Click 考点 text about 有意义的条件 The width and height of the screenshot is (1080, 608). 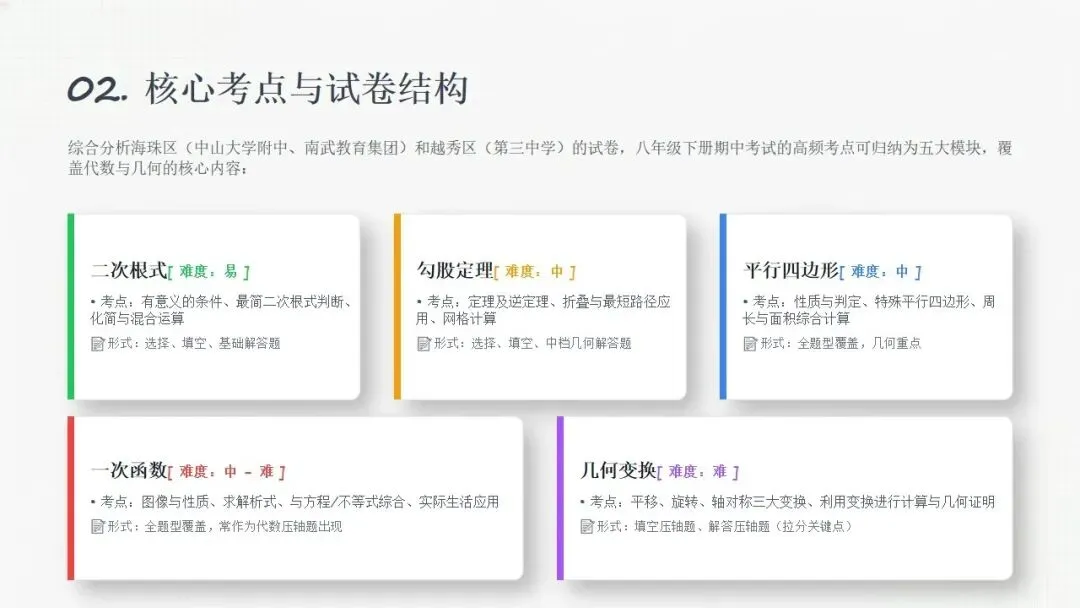tap(222, 310)
